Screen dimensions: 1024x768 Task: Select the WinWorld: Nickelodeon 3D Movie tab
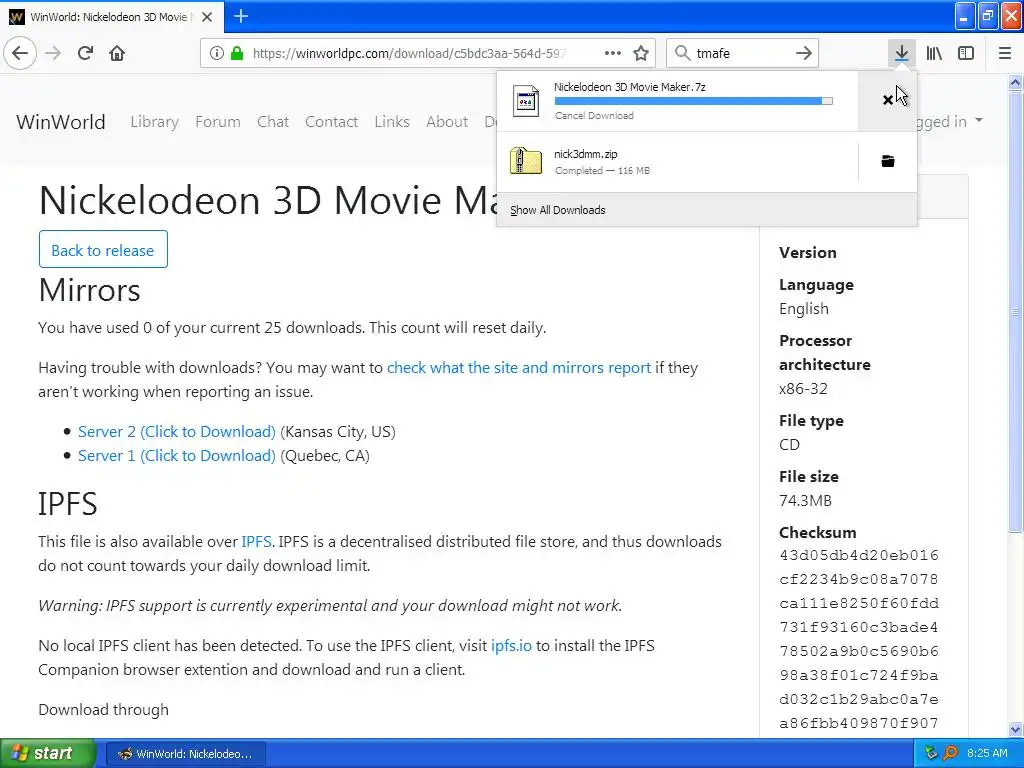click(112, 17)
